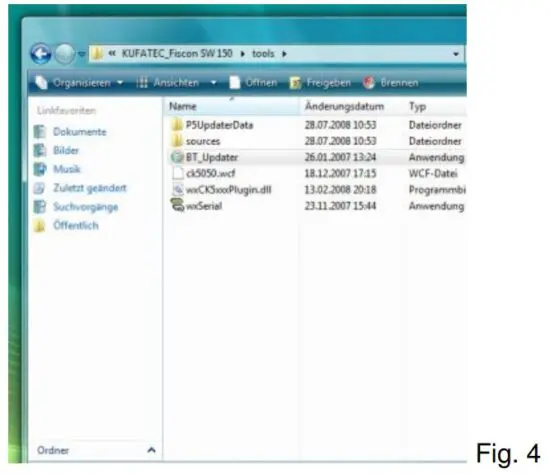Select tools segment in address bar
The width and height of the screenshot is (550, 474).
263,54
